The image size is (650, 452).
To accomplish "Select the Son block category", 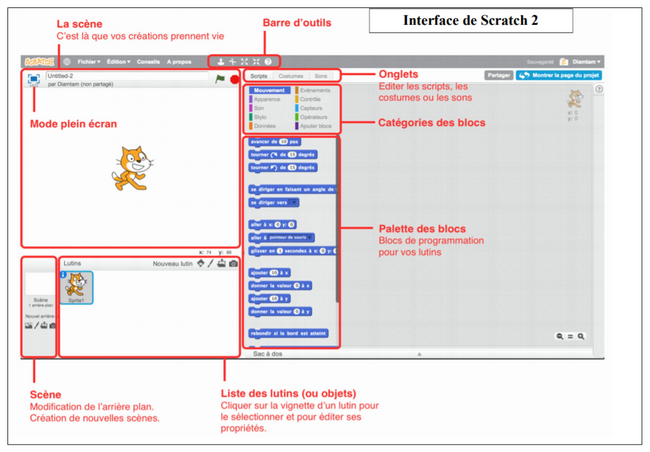I will pyautogui.click(x=257, y=108).
